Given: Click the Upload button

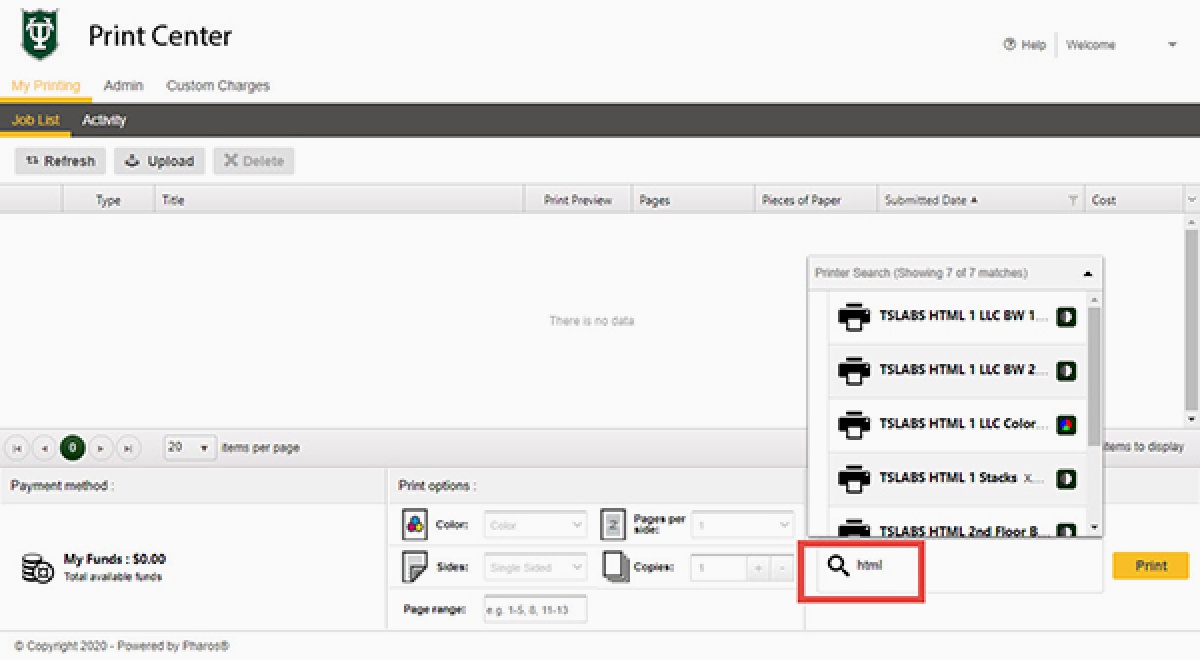Looking at the screenshot, I should click(160, 161).
